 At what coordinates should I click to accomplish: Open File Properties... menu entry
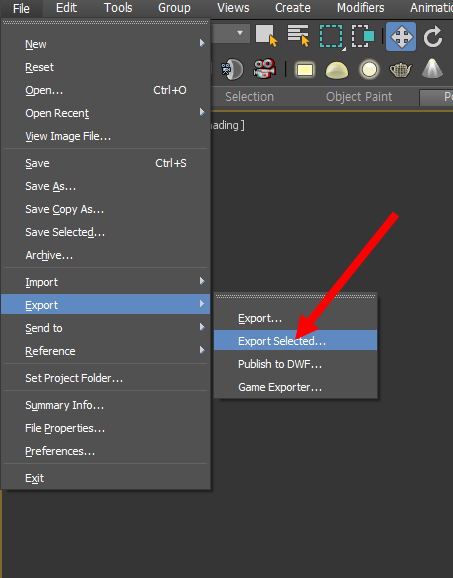106,428
